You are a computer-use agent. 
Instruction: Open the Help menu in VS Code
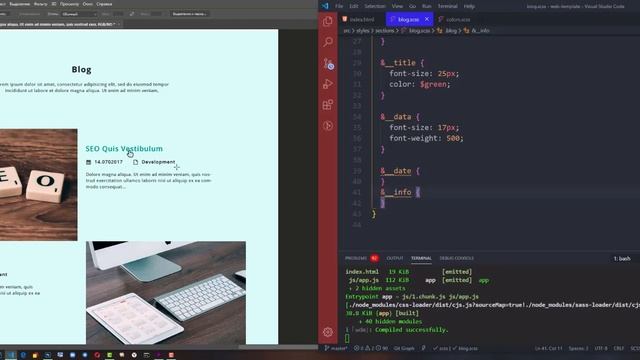(x=469, y=6)
